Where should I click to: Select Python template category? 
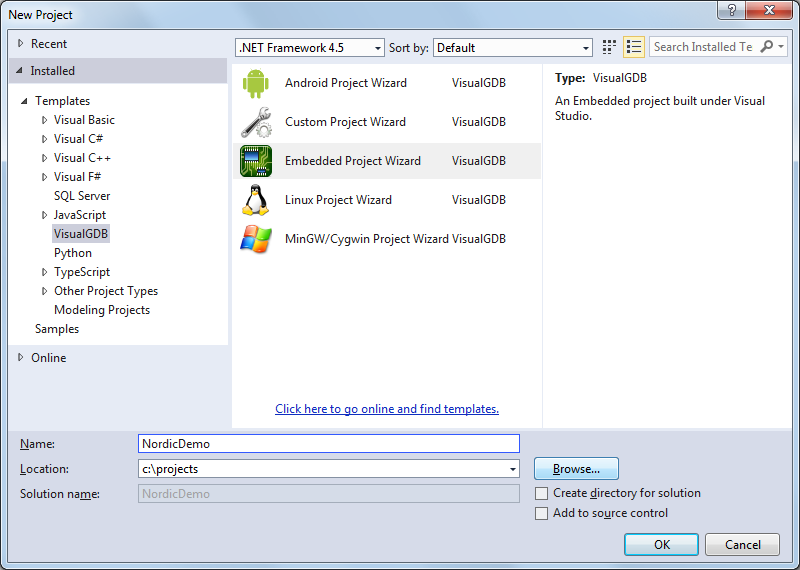(73, 253)
